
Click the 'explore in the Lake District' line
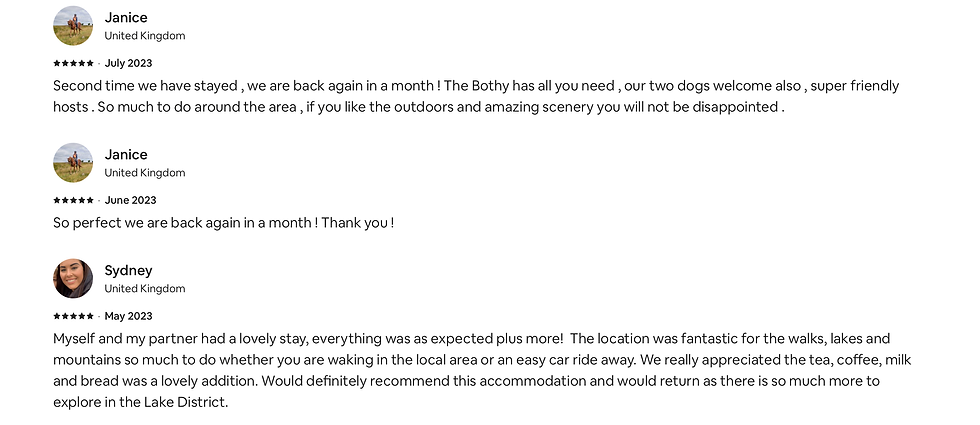coord(141,402)
